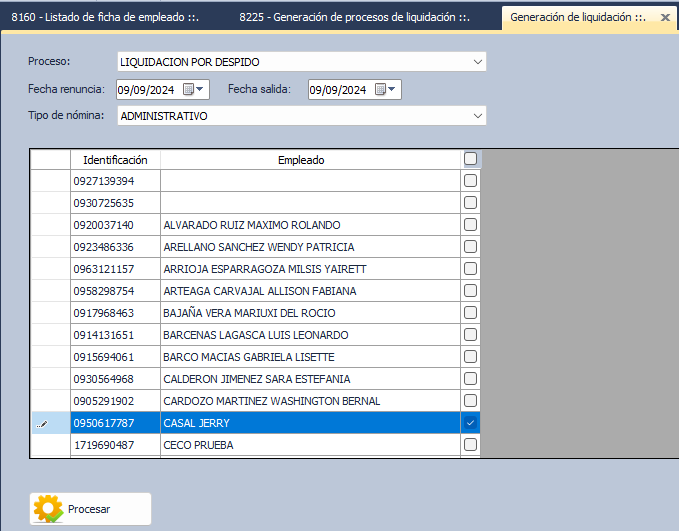The image size is (679, 531).
Task: Click the pencil edit icon beside CASAL JERRY
Action: (x=42, y=424)
